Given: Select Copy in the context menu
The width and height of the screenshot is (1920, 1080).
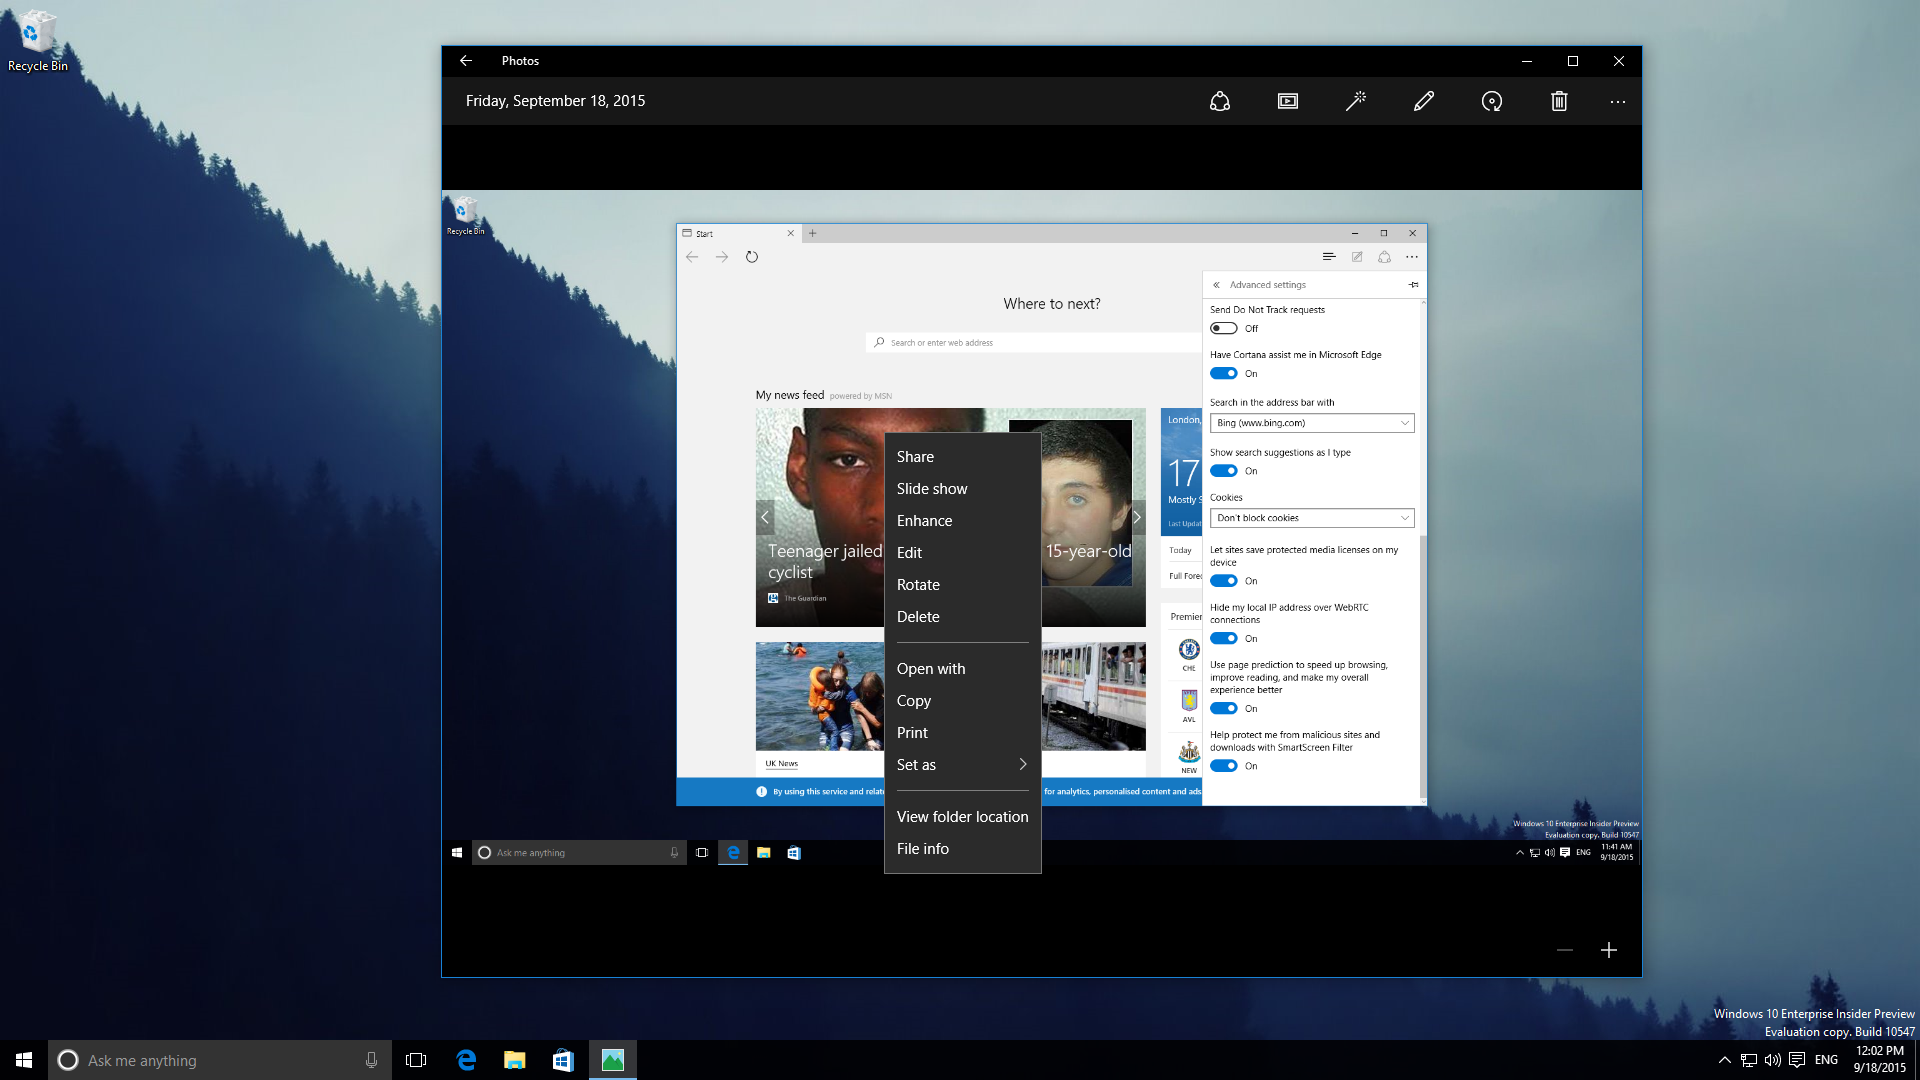Looking at the screenshot, I should pos(962,701).
